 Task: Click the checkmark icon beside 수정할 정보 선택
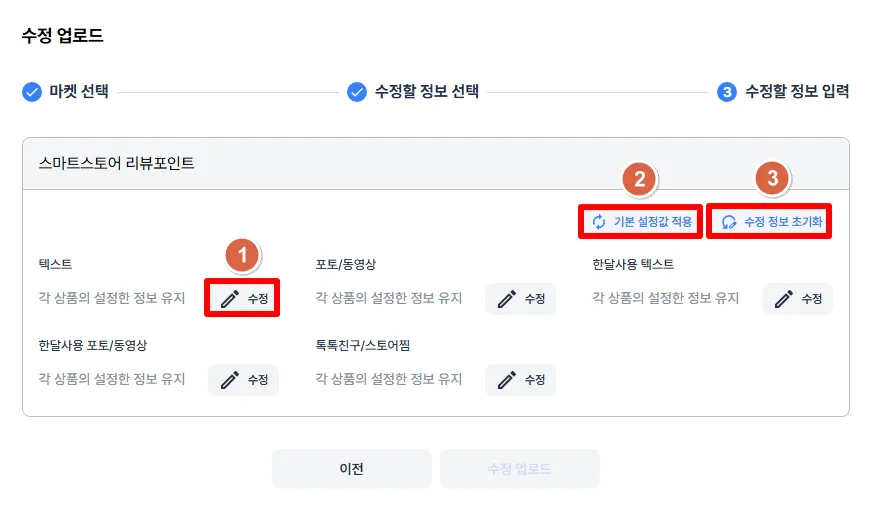357,92
